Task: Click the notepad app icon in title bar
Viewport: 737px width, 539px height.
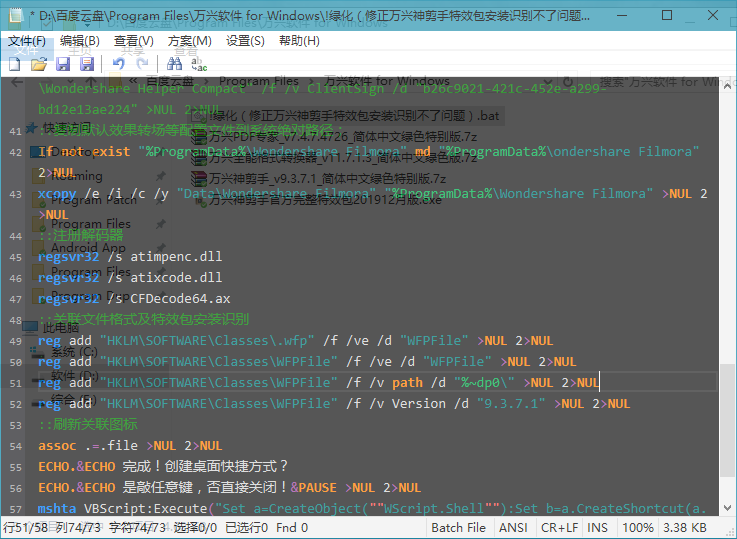Action: (16, 15)
